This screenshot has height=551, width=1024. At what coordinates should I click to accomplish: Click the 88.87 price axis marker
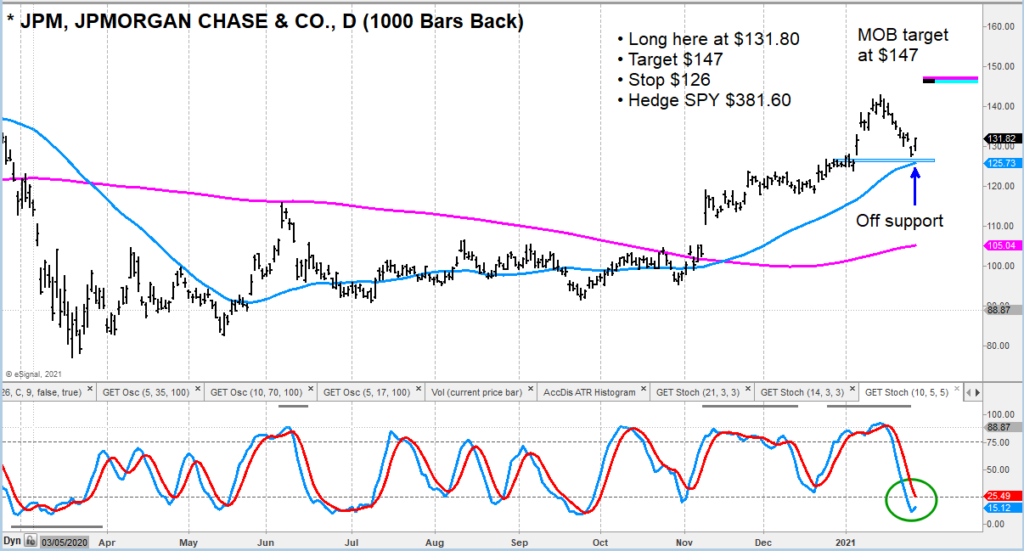(1001, 310)
